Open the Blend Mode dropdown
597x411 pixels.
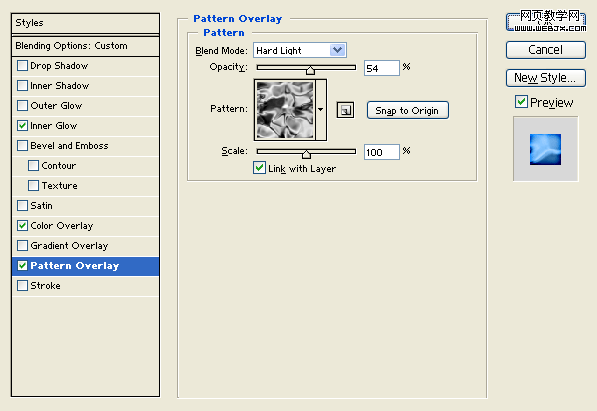coord(300,50)
